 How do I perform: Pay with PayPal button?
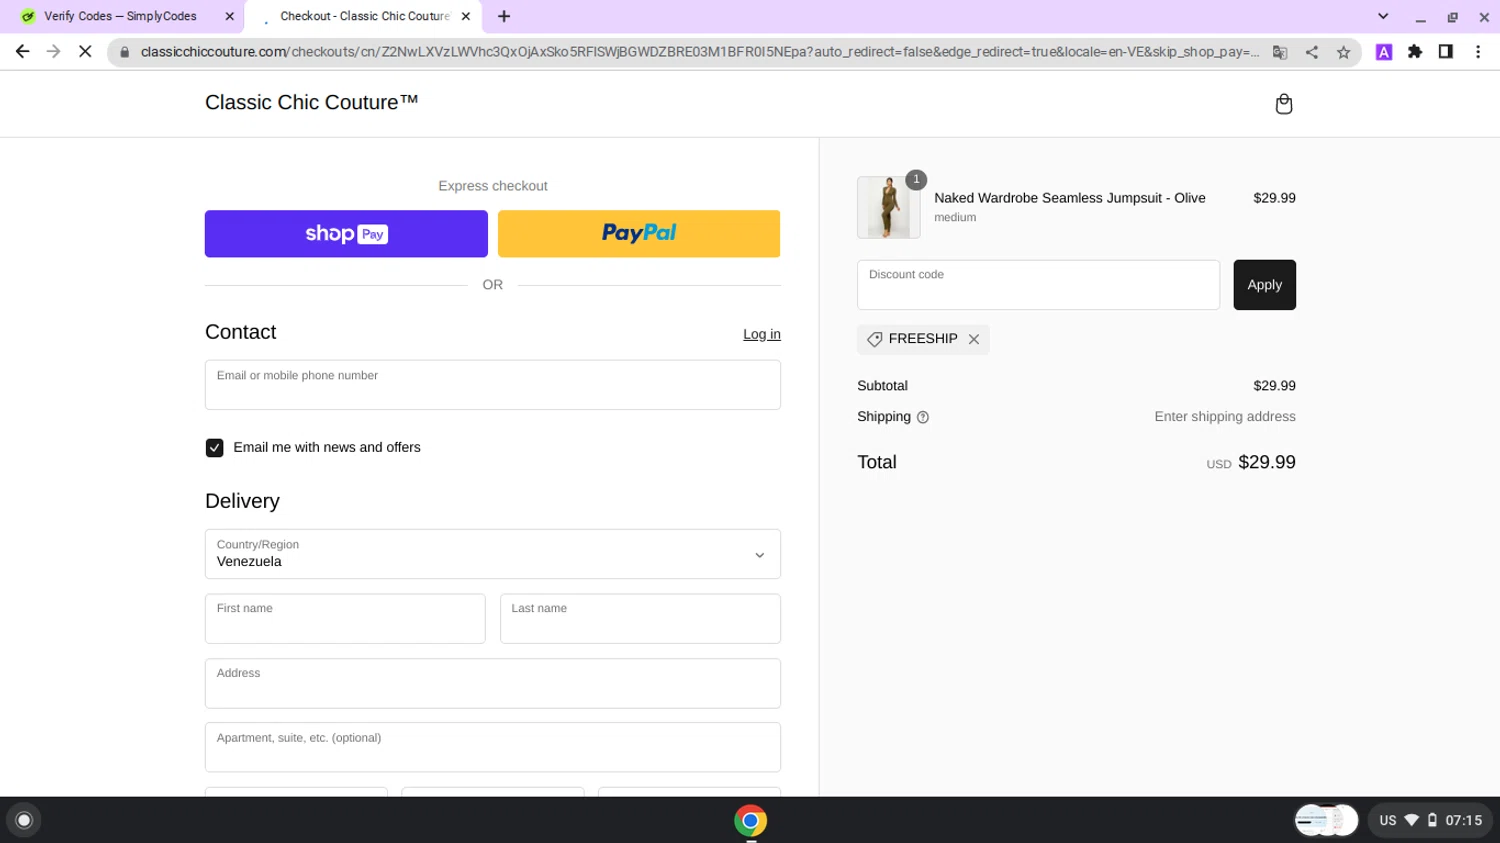pos(639,234)
